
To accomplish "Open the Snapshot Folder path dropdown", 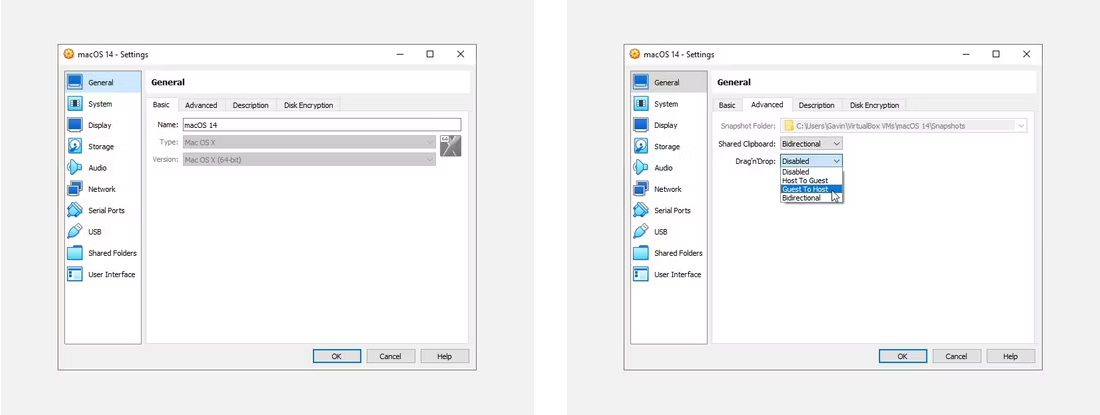I will [904, 126].
